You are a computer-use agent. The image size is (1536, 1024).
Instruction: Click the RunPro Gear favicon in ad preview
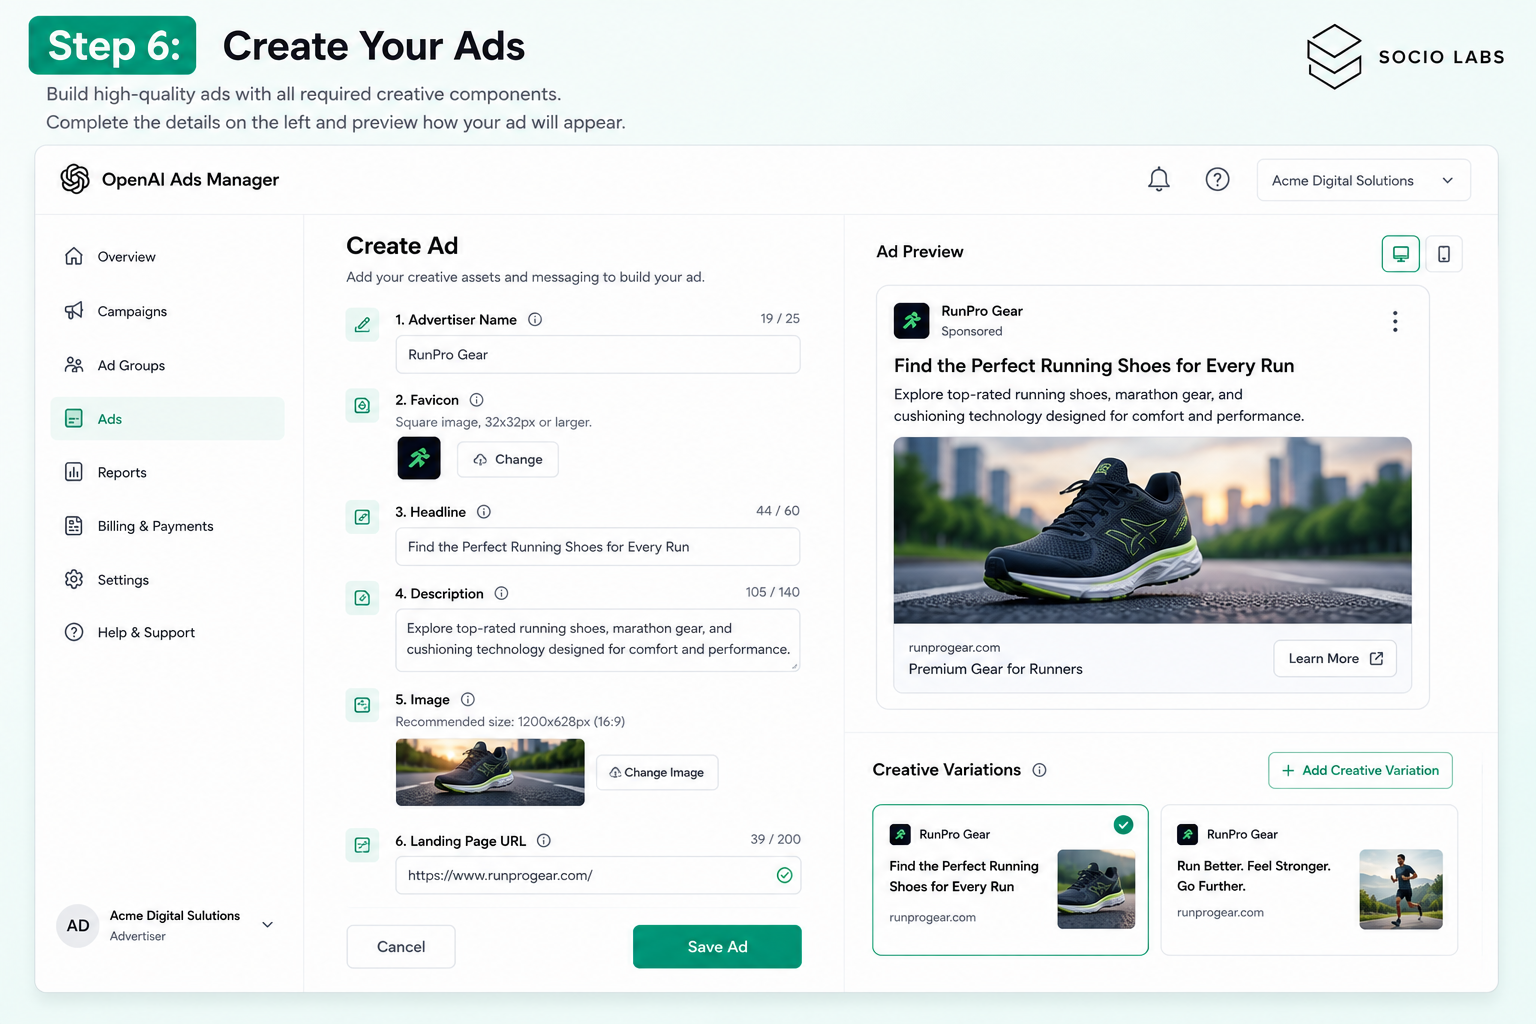pyautogui.click(x=911, y=321)
